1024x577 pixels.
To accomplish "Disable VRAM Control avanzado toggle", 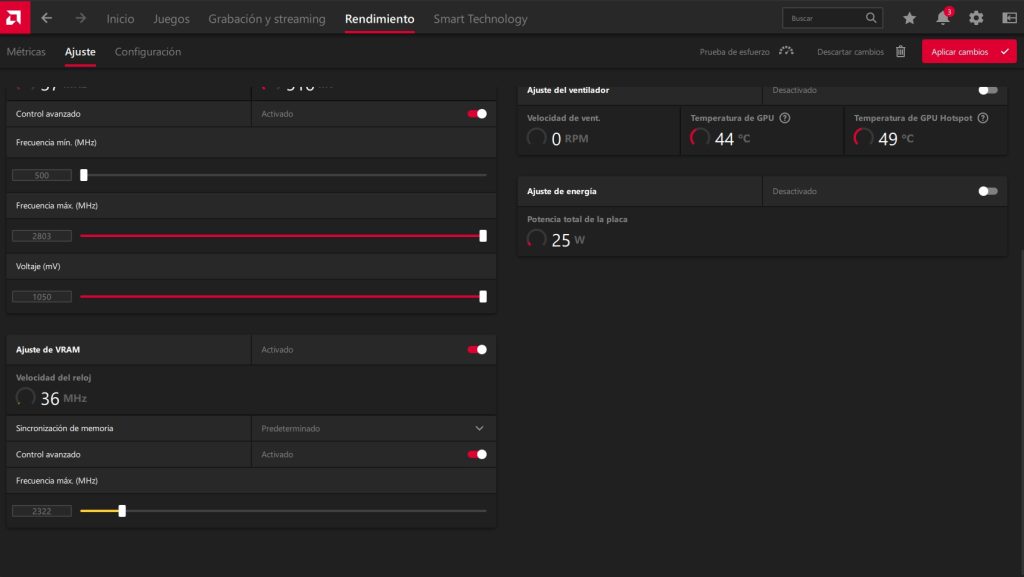I will pyautogui.click(x=477, y=454).
